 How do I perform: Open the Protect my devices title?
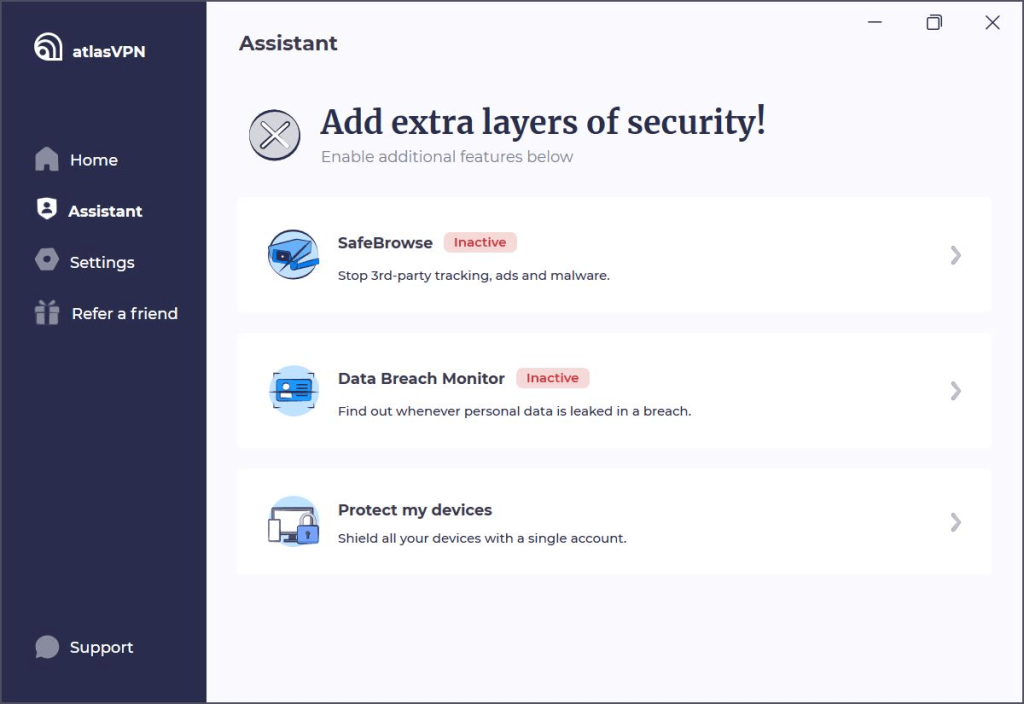pos(415,510)
